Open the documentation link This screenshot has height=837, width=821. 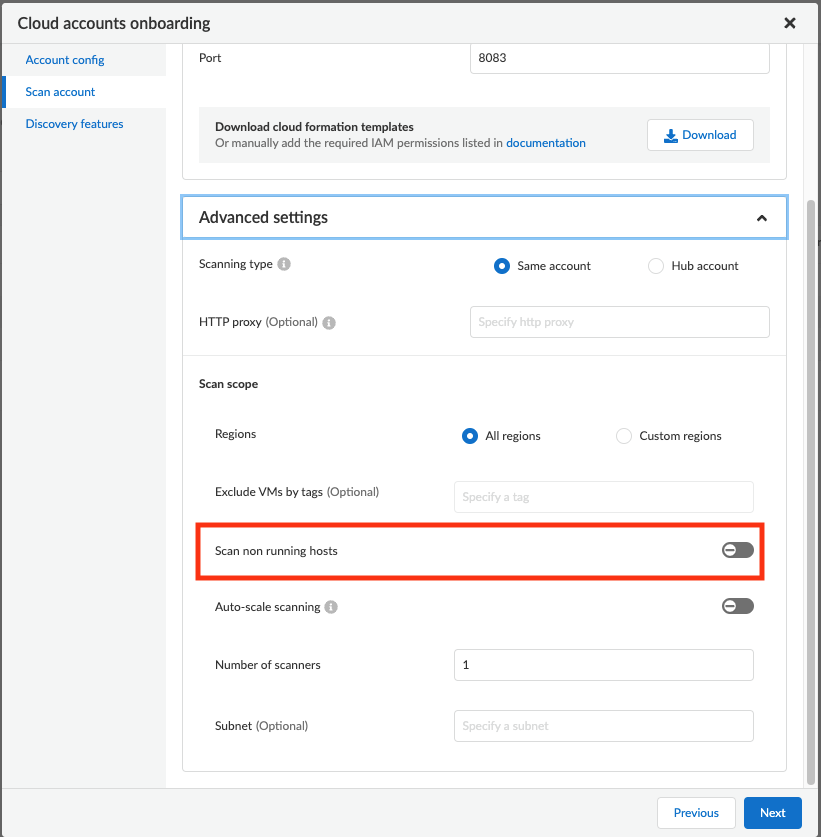[546, 143]
